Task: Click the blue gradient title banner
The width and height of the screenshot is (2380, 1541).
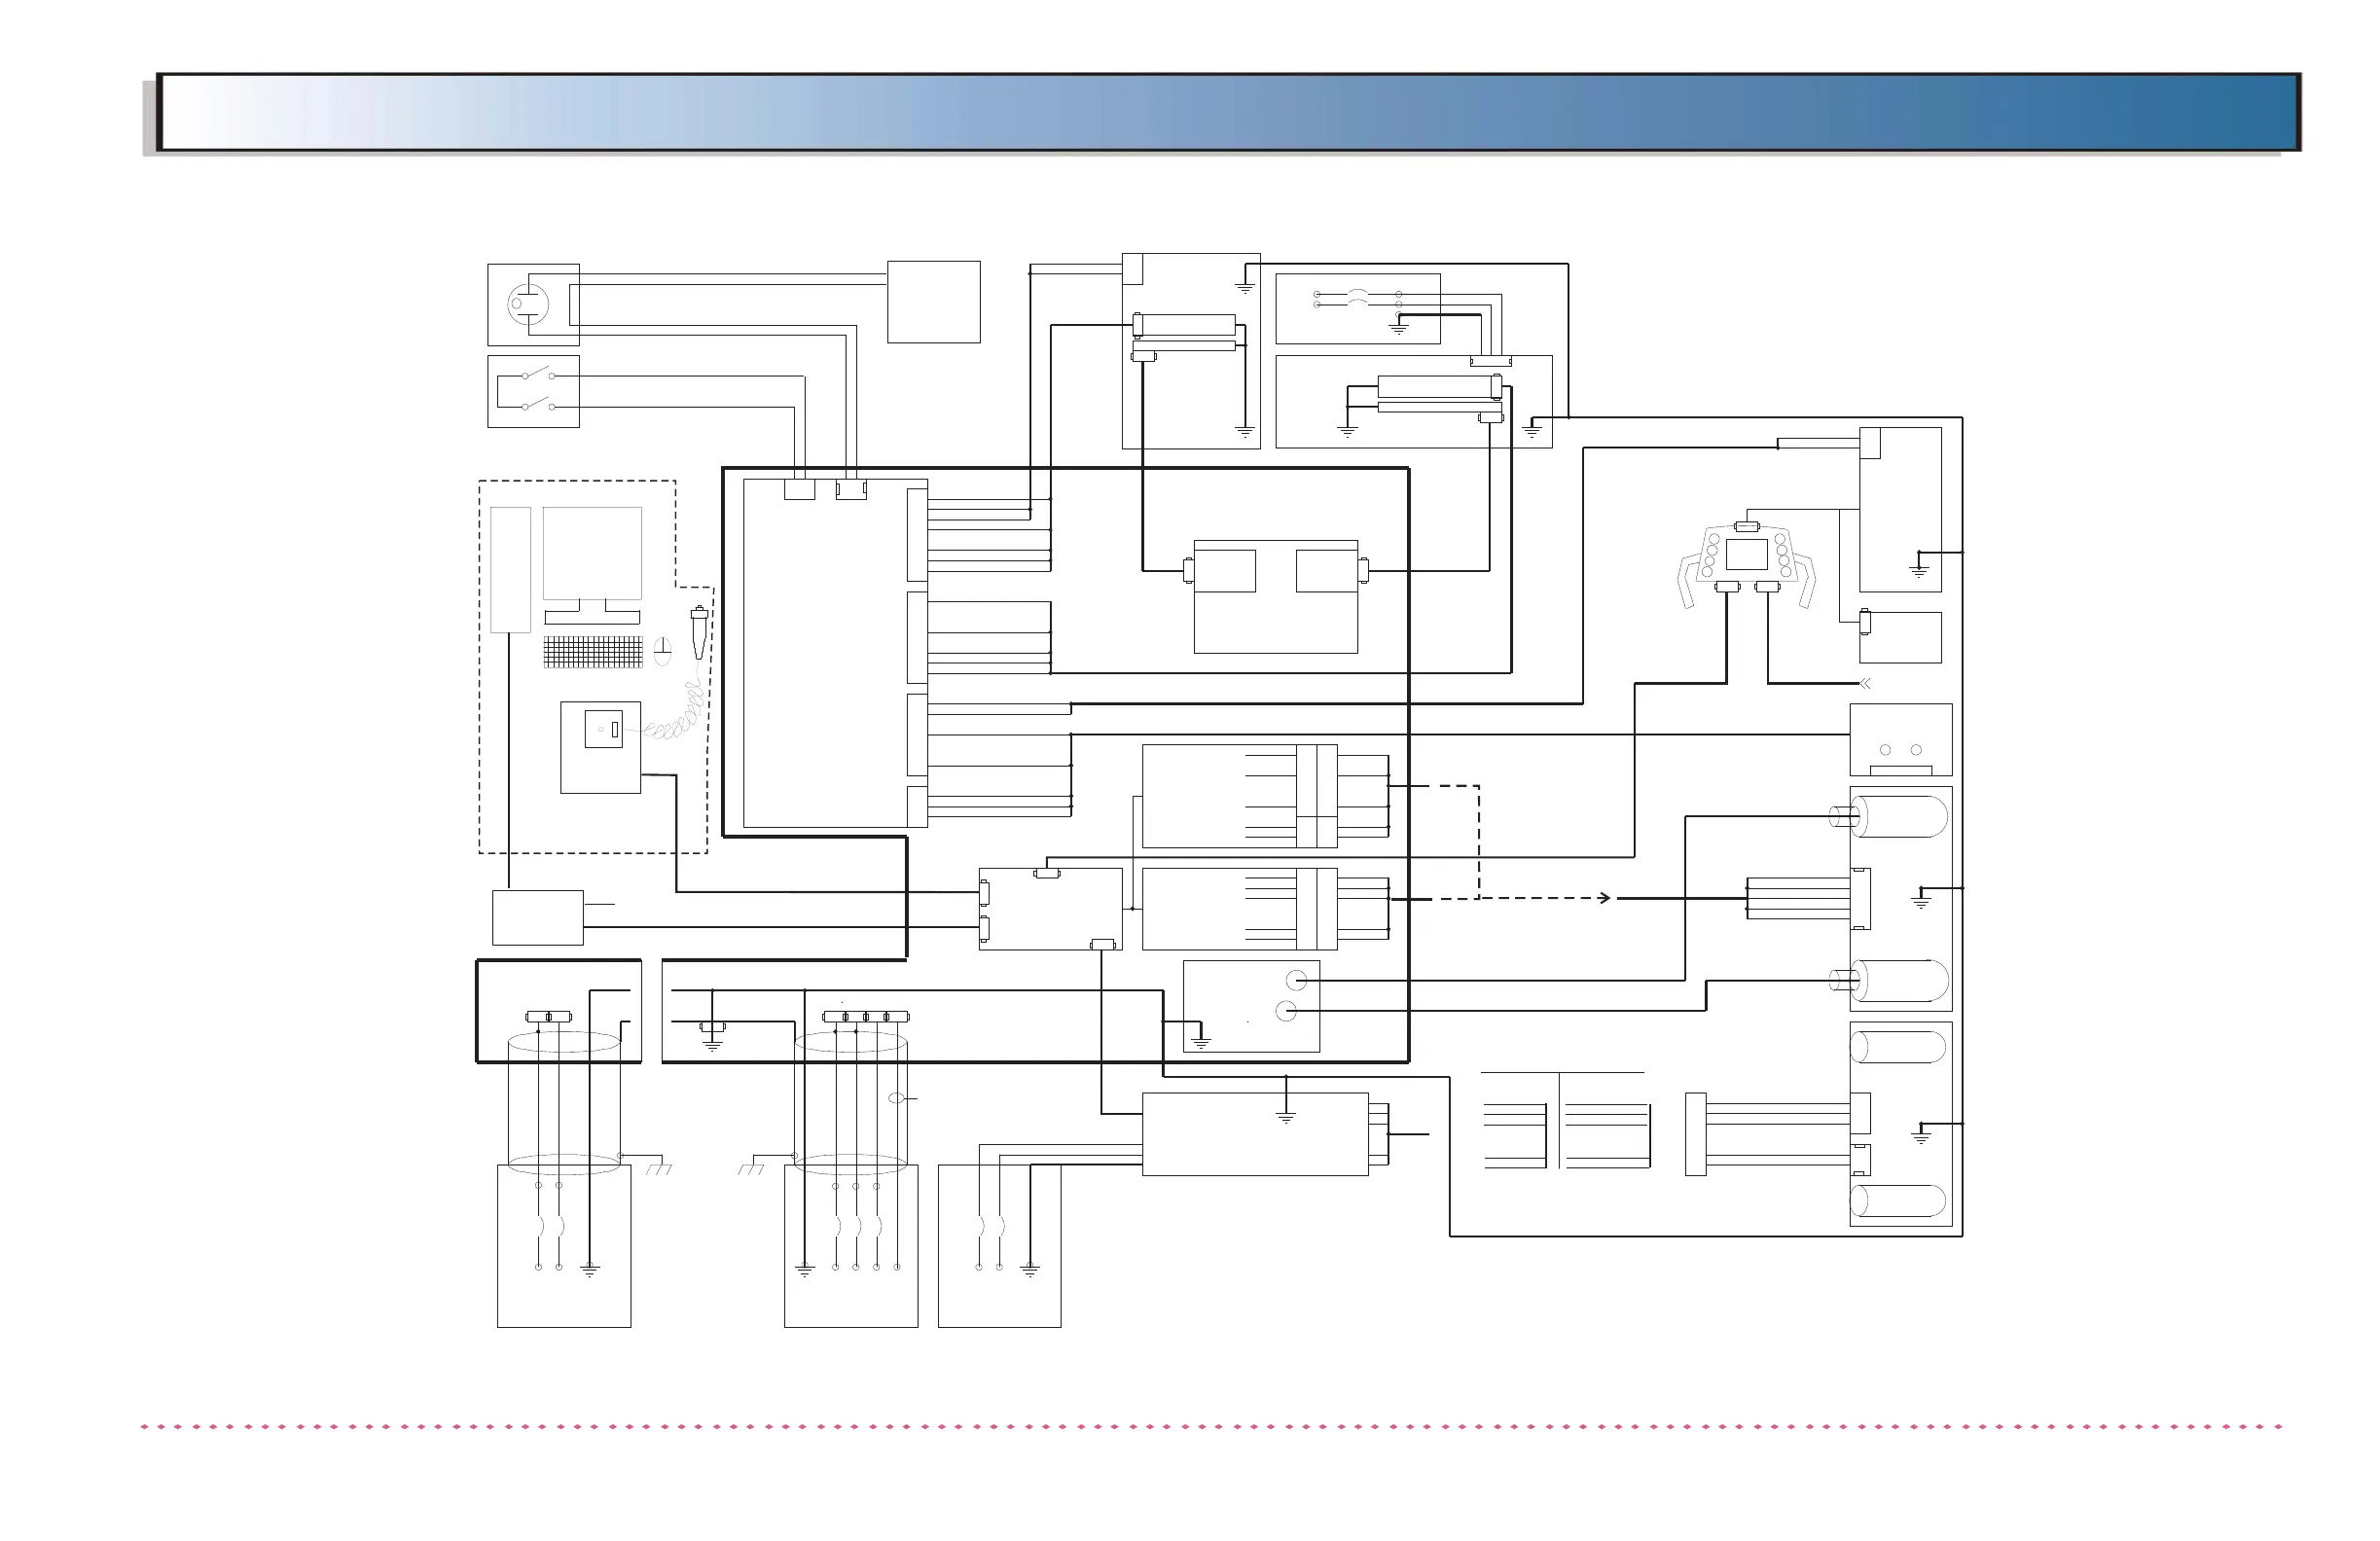Action: tap(1228, 112)
